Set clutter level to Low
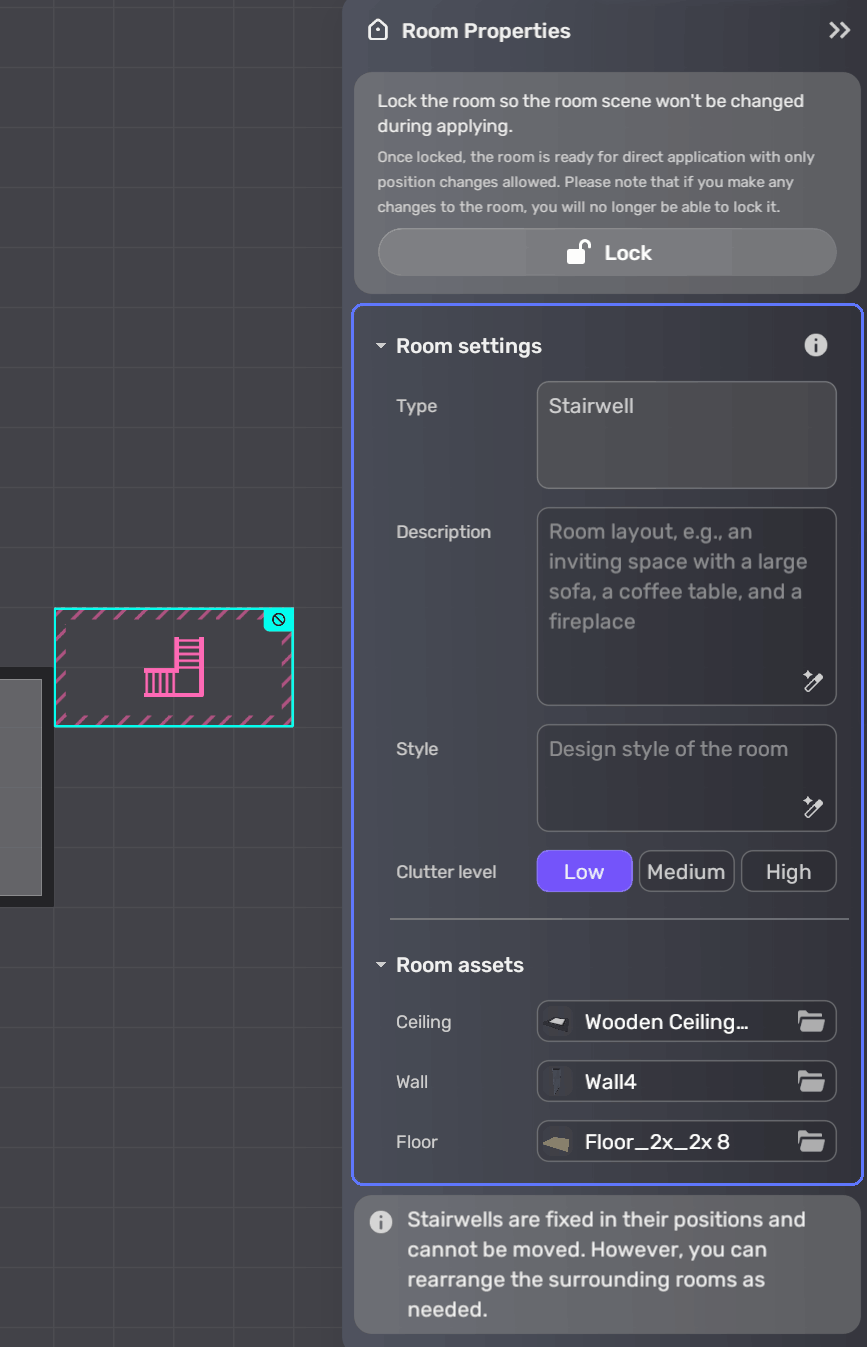 coord(584,872)
